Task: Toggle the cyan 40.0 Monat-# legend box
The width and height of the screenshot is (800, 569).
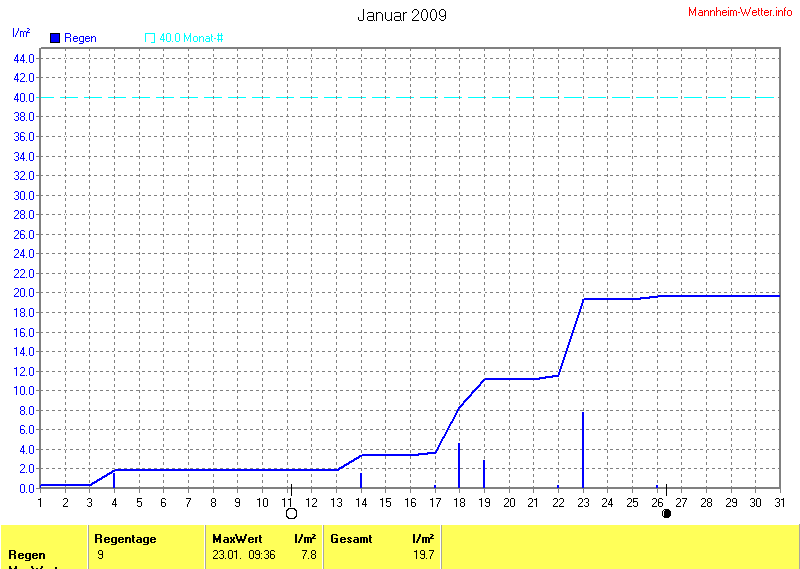Action: click(150, 38)
